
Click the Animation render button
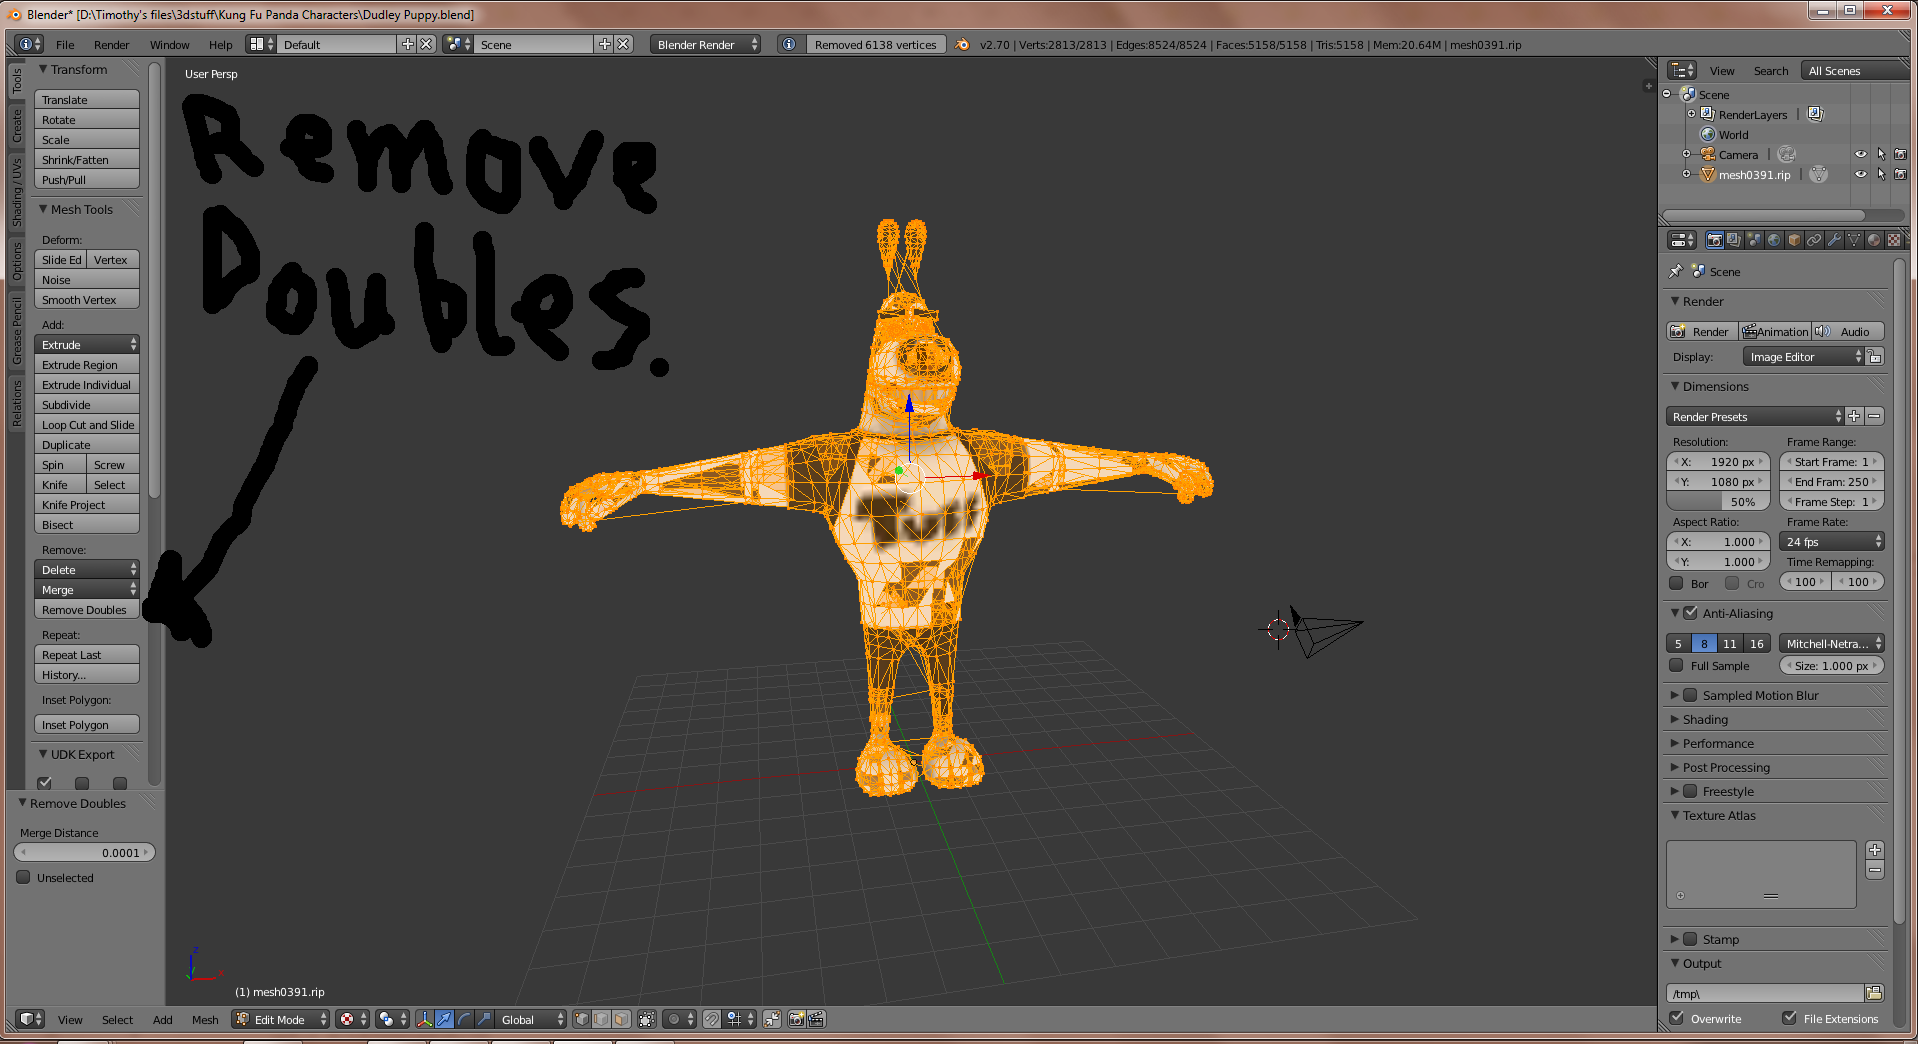(1775, 331)
